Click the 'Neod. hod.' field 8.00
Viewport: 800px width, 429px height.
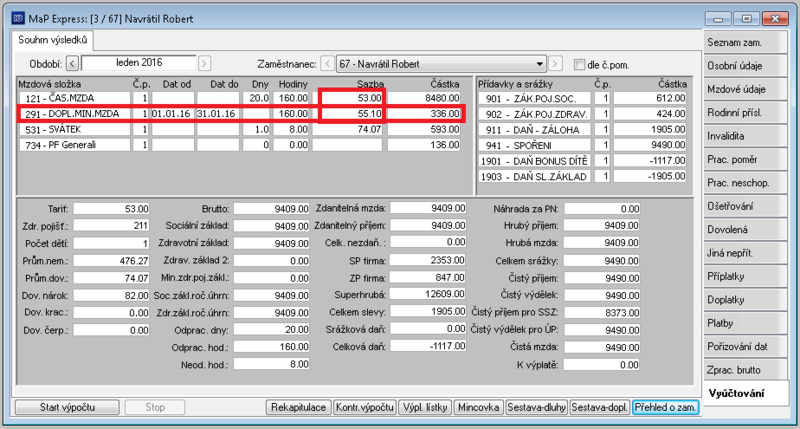pyautogui.click(x=271, y=364)
